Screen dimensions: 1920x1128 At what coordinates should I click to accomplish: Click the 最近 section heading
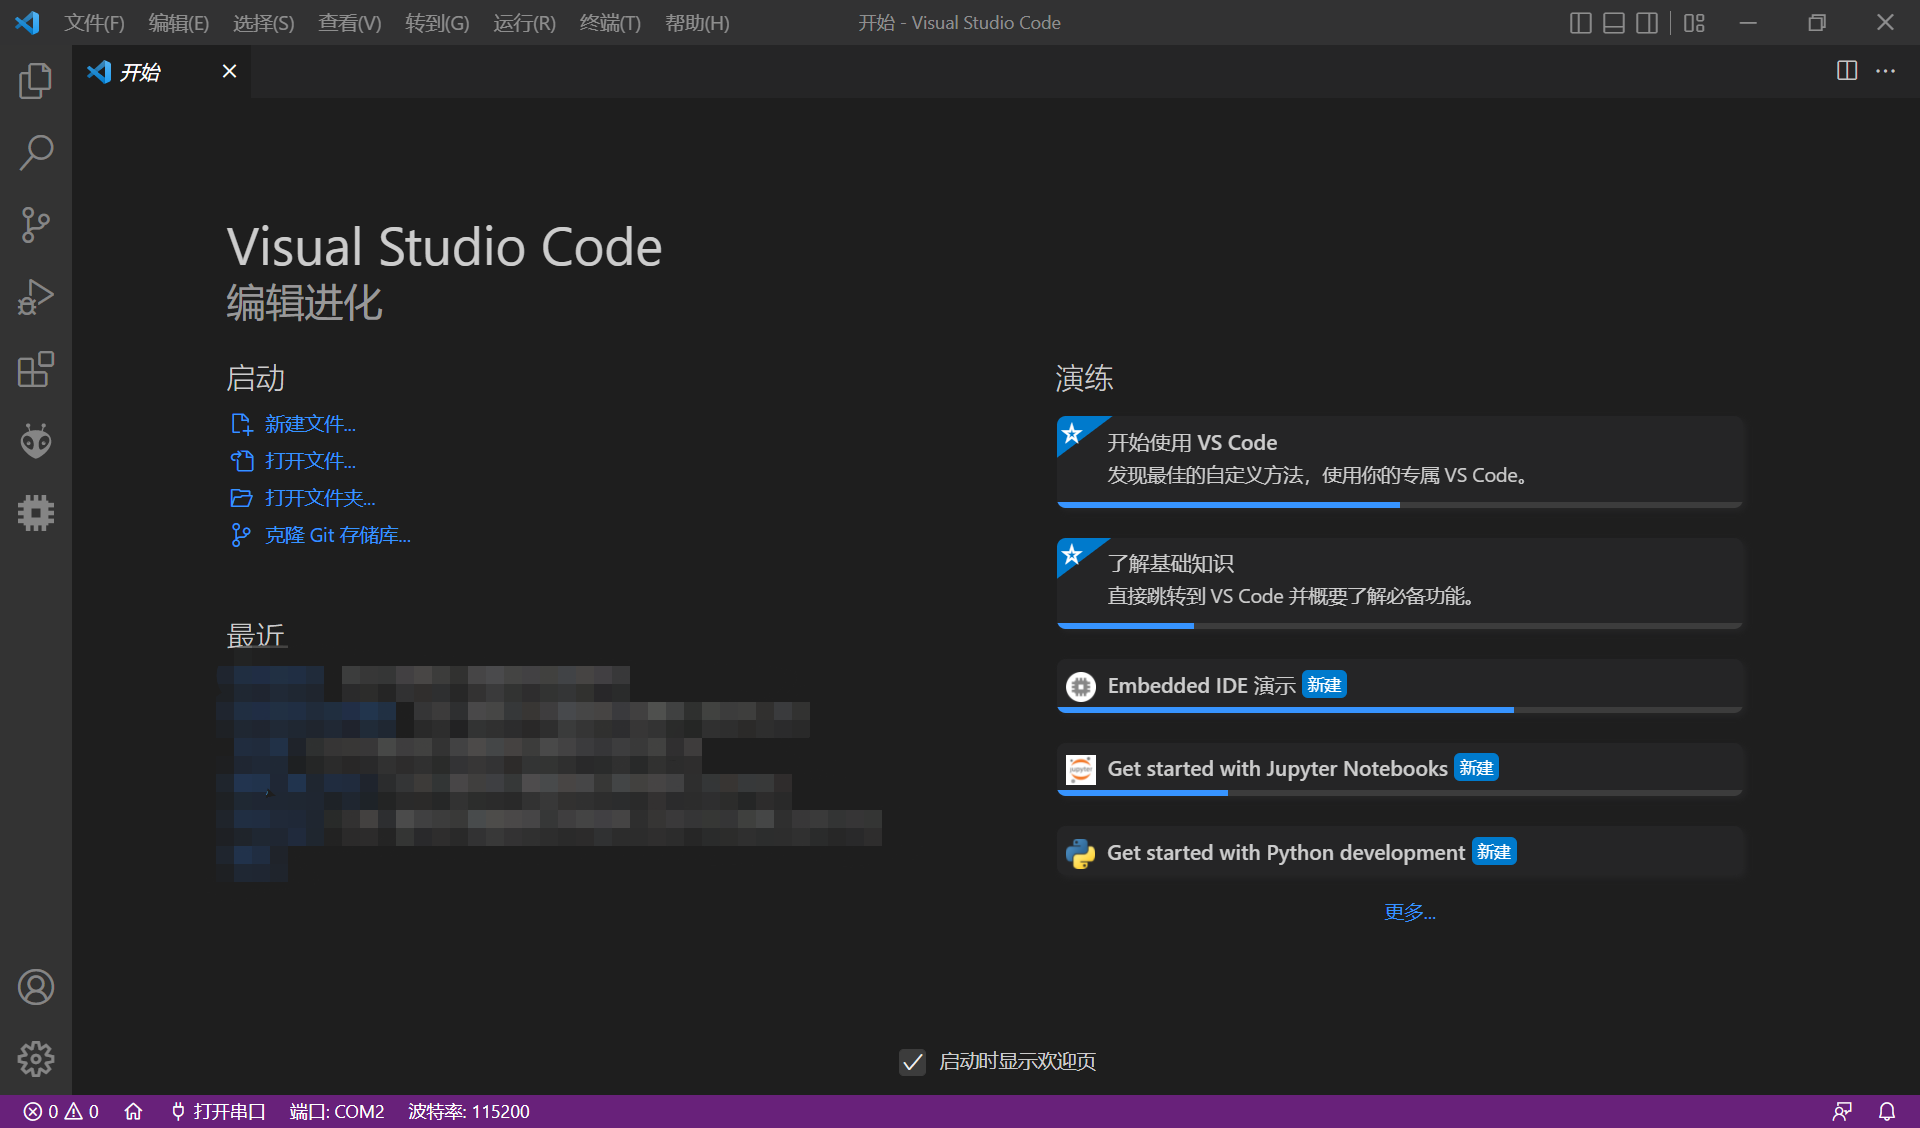256,635
